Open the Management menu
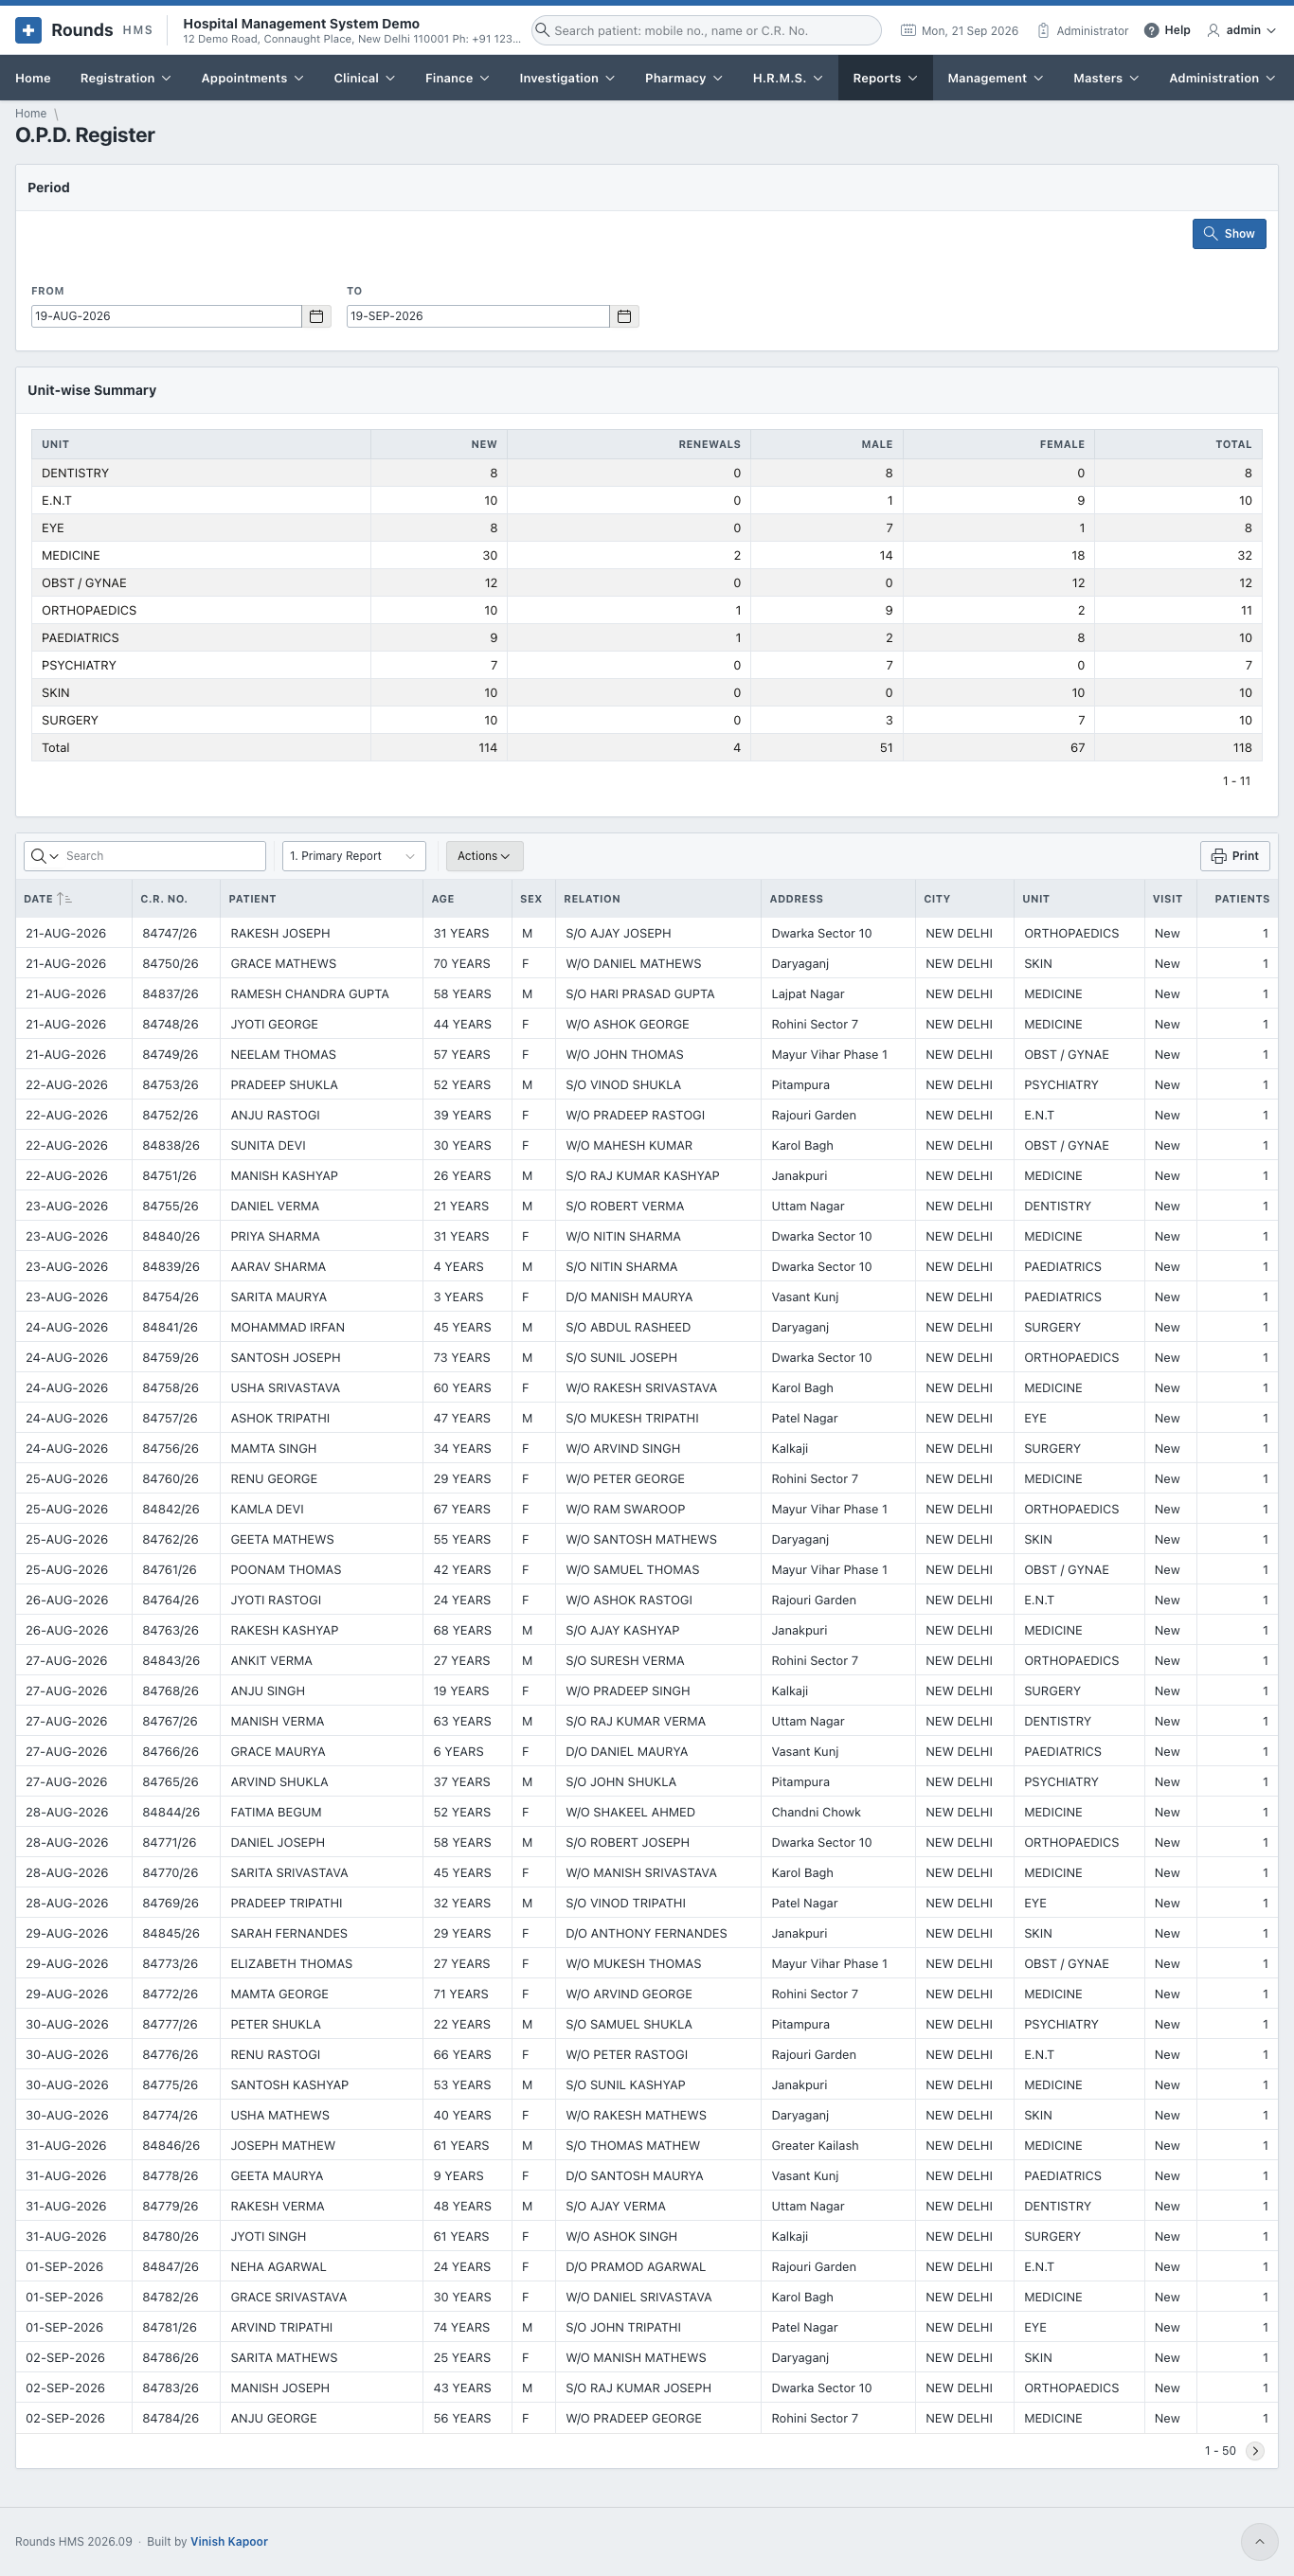Viewport: 1294px width, 2576px height. click(995, 78)
